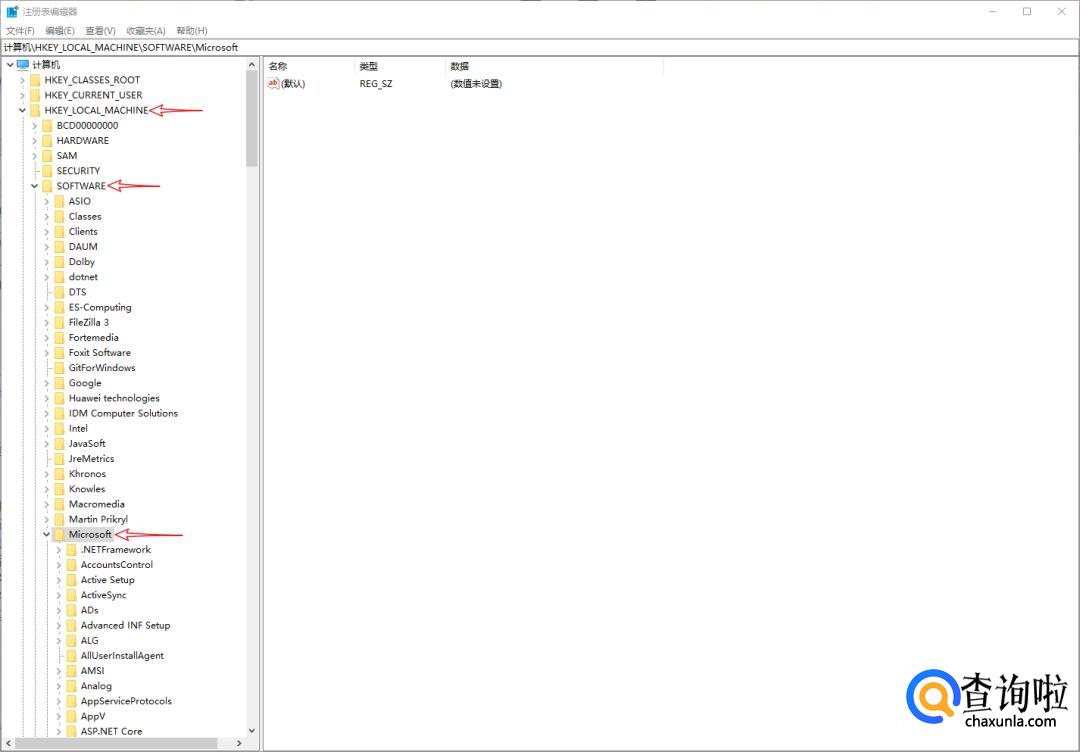
Task: Select the Foxit Software key
Action: (100, 353)
